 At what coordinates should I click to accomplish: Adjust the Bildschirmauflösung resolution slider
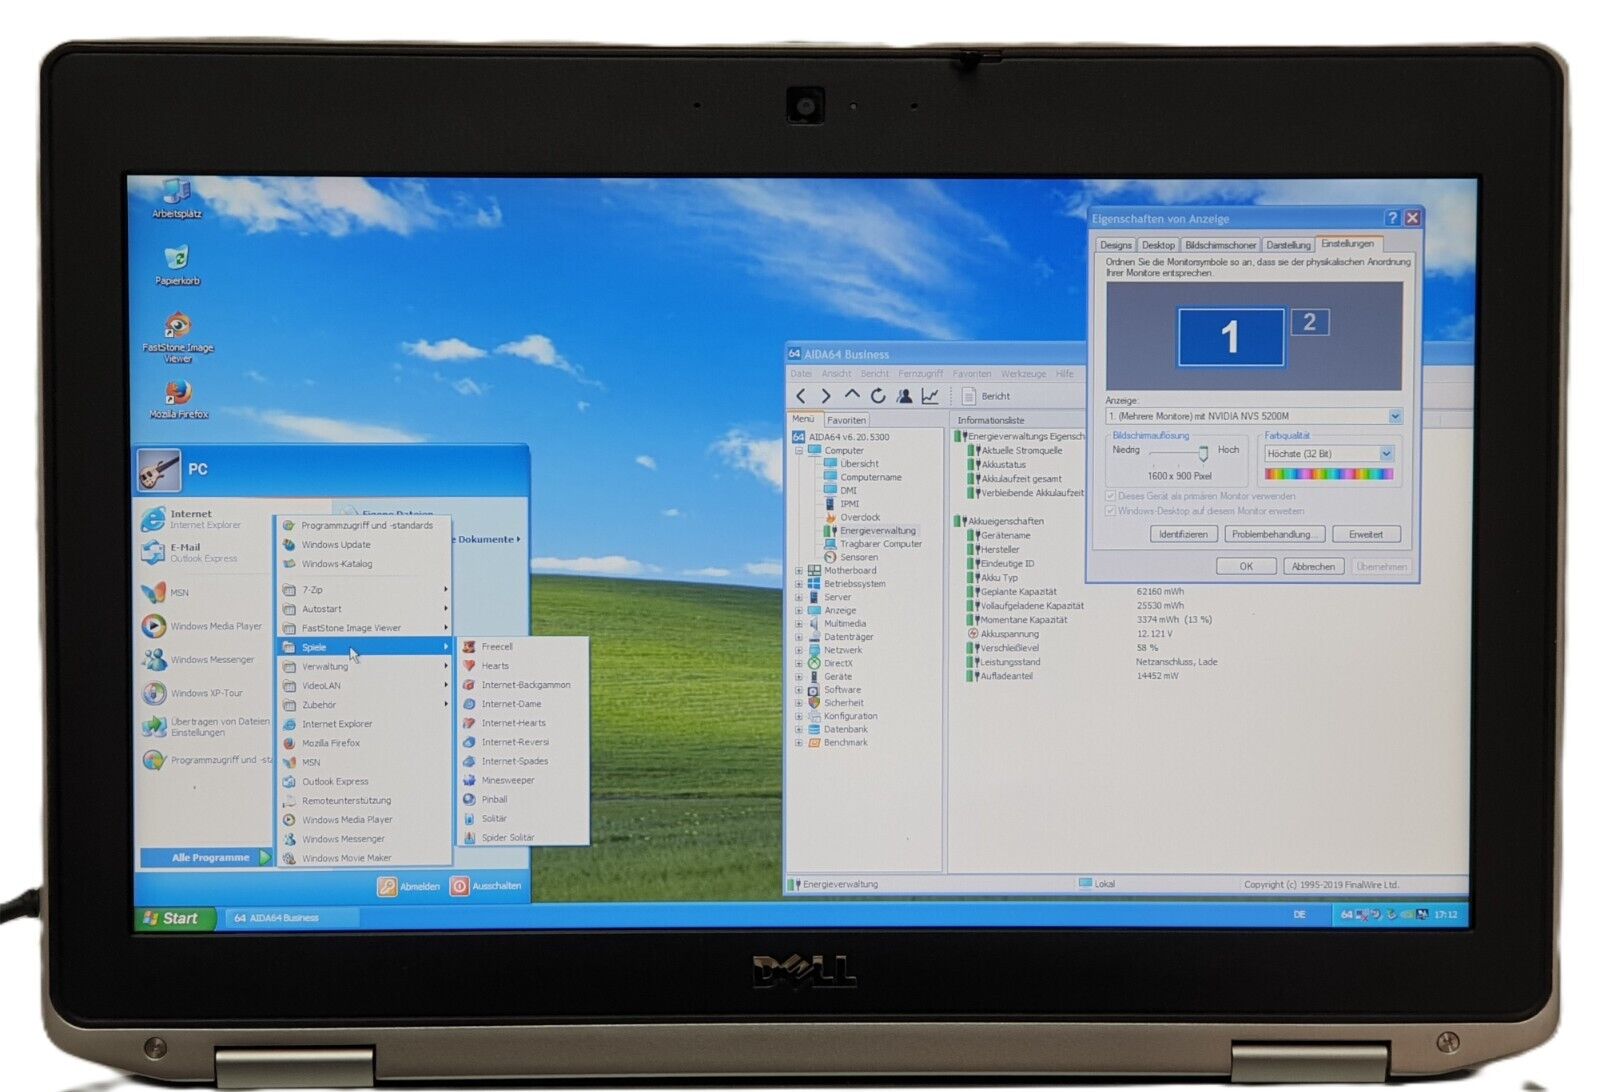(x=1203, y=453)
